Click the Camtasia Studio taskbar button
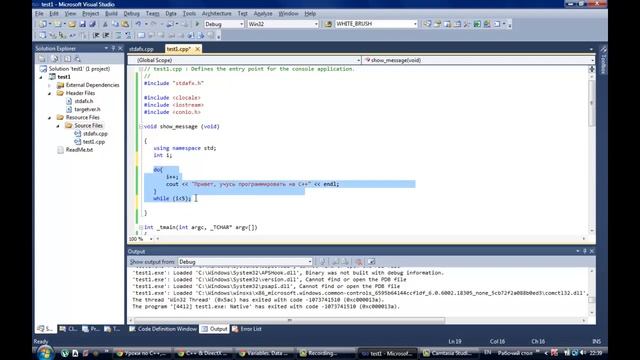This screenshot has width=640, height=360. pos(451,353)
